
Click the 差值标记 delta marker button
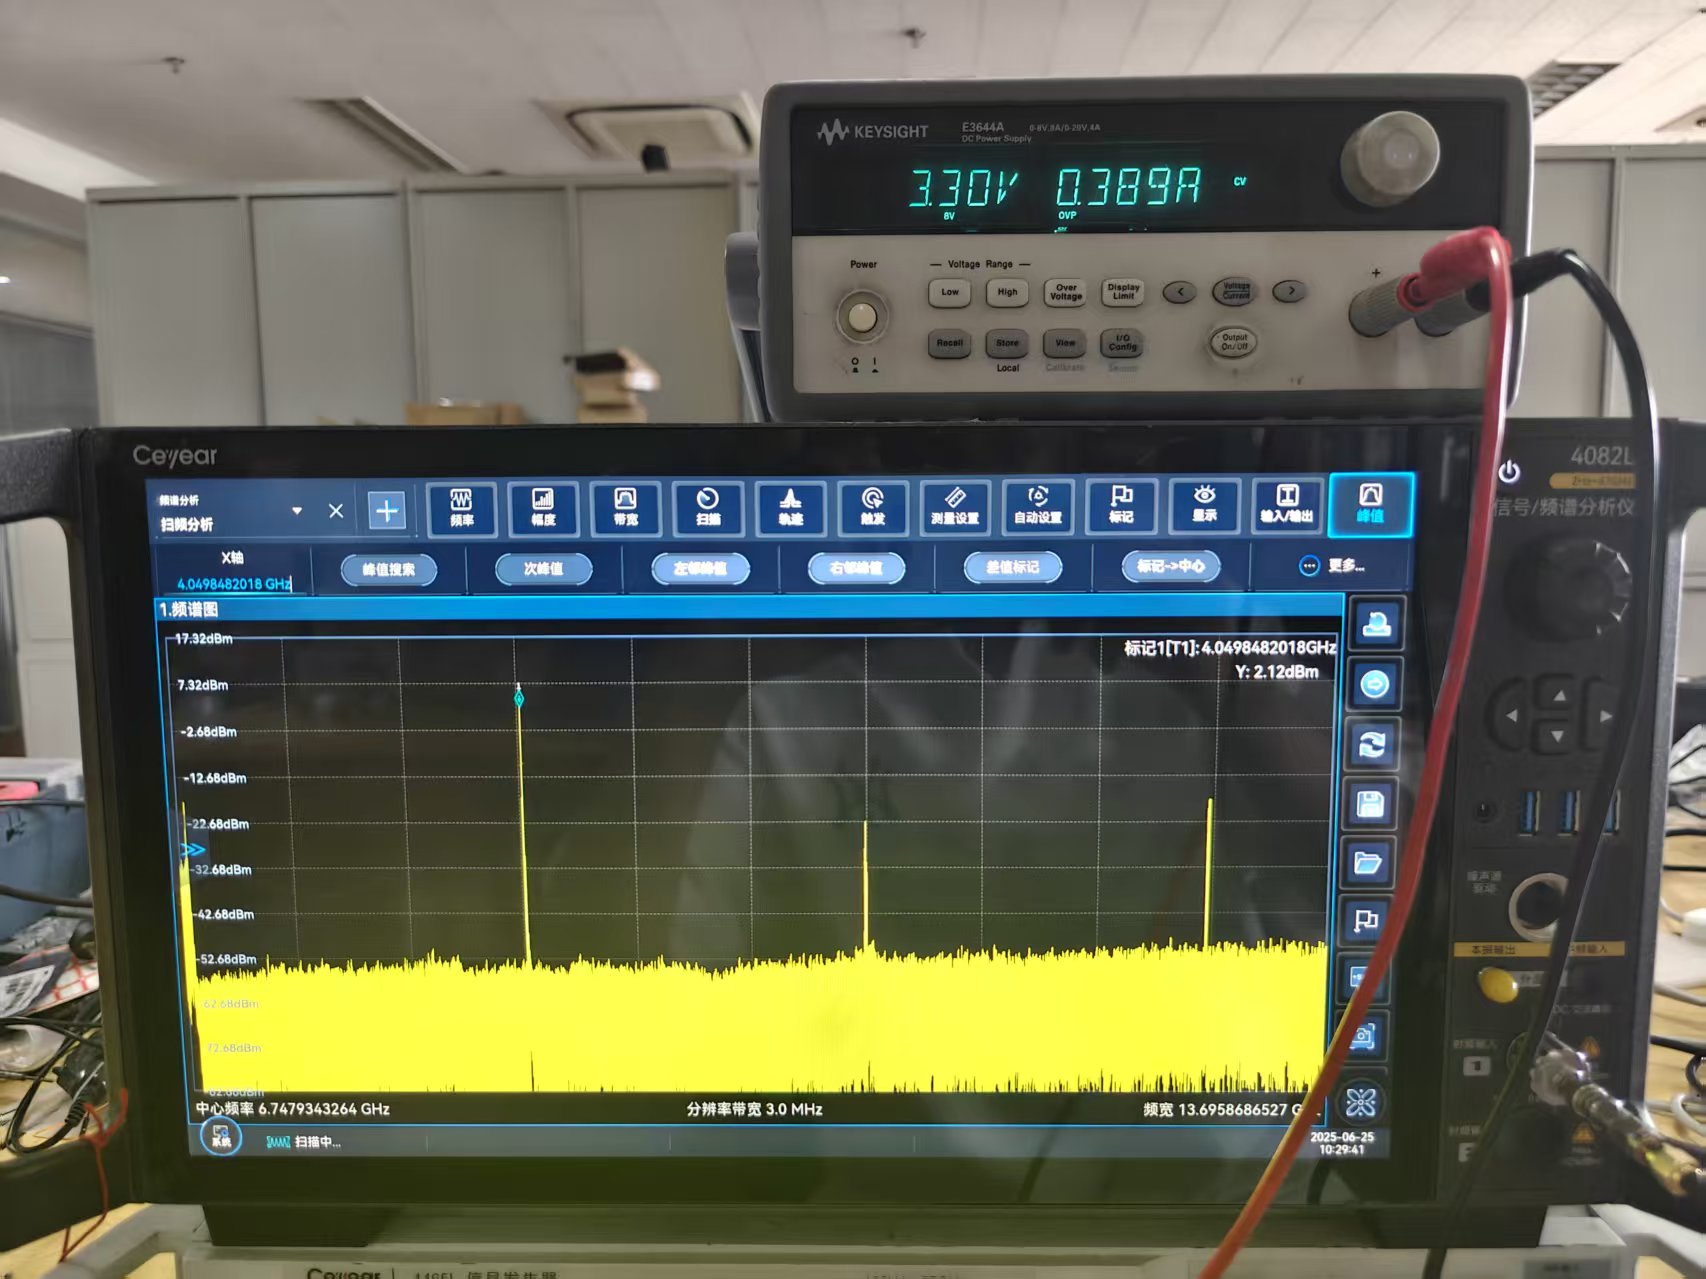point(1012,567)
